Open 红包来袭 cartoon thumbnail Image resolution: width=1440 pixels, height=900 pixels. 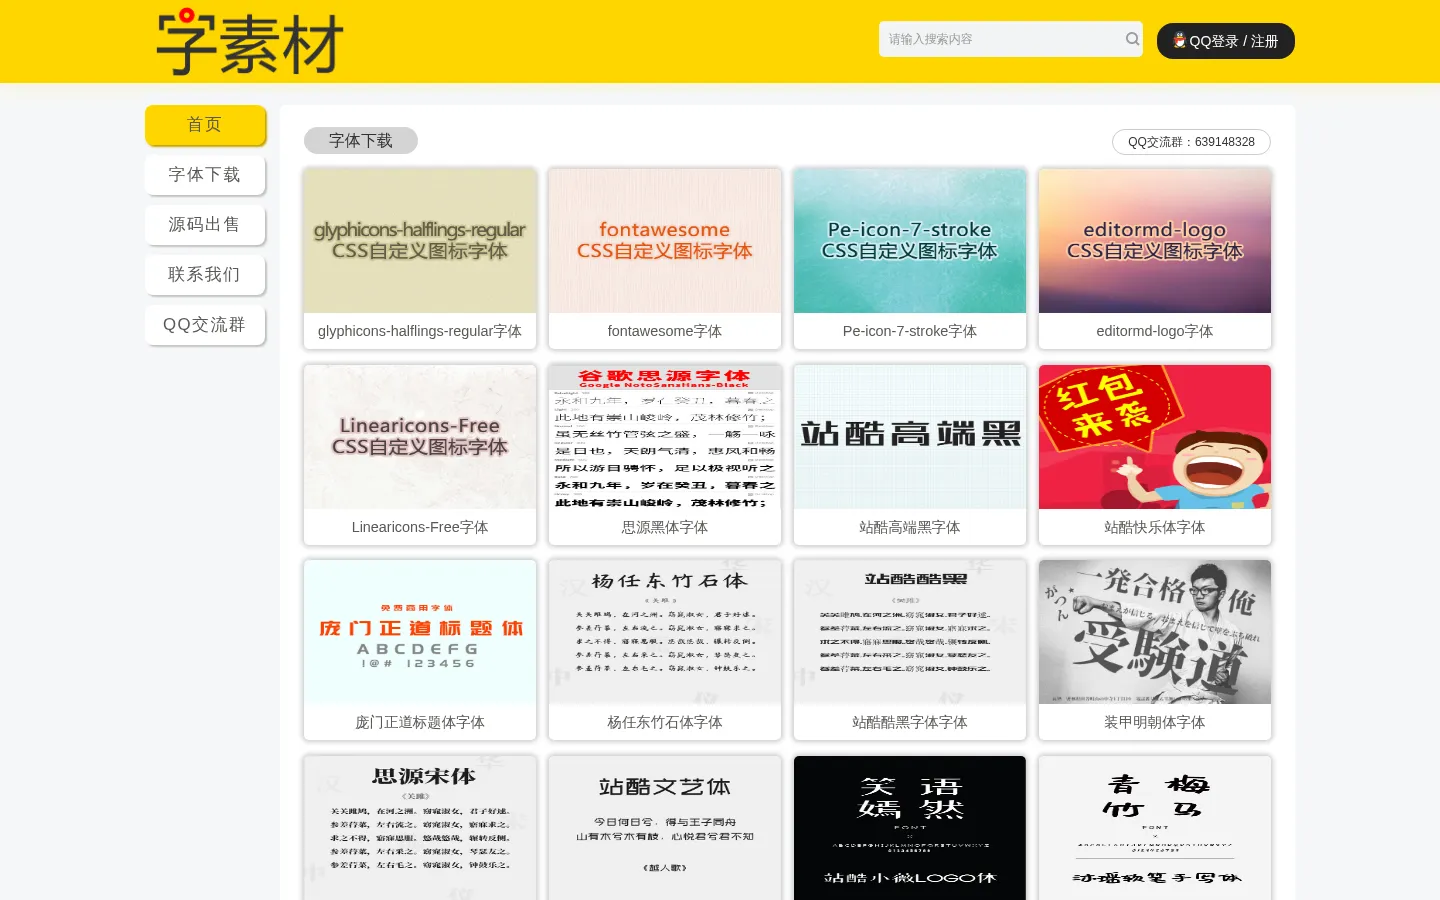tap(1155, 437)
